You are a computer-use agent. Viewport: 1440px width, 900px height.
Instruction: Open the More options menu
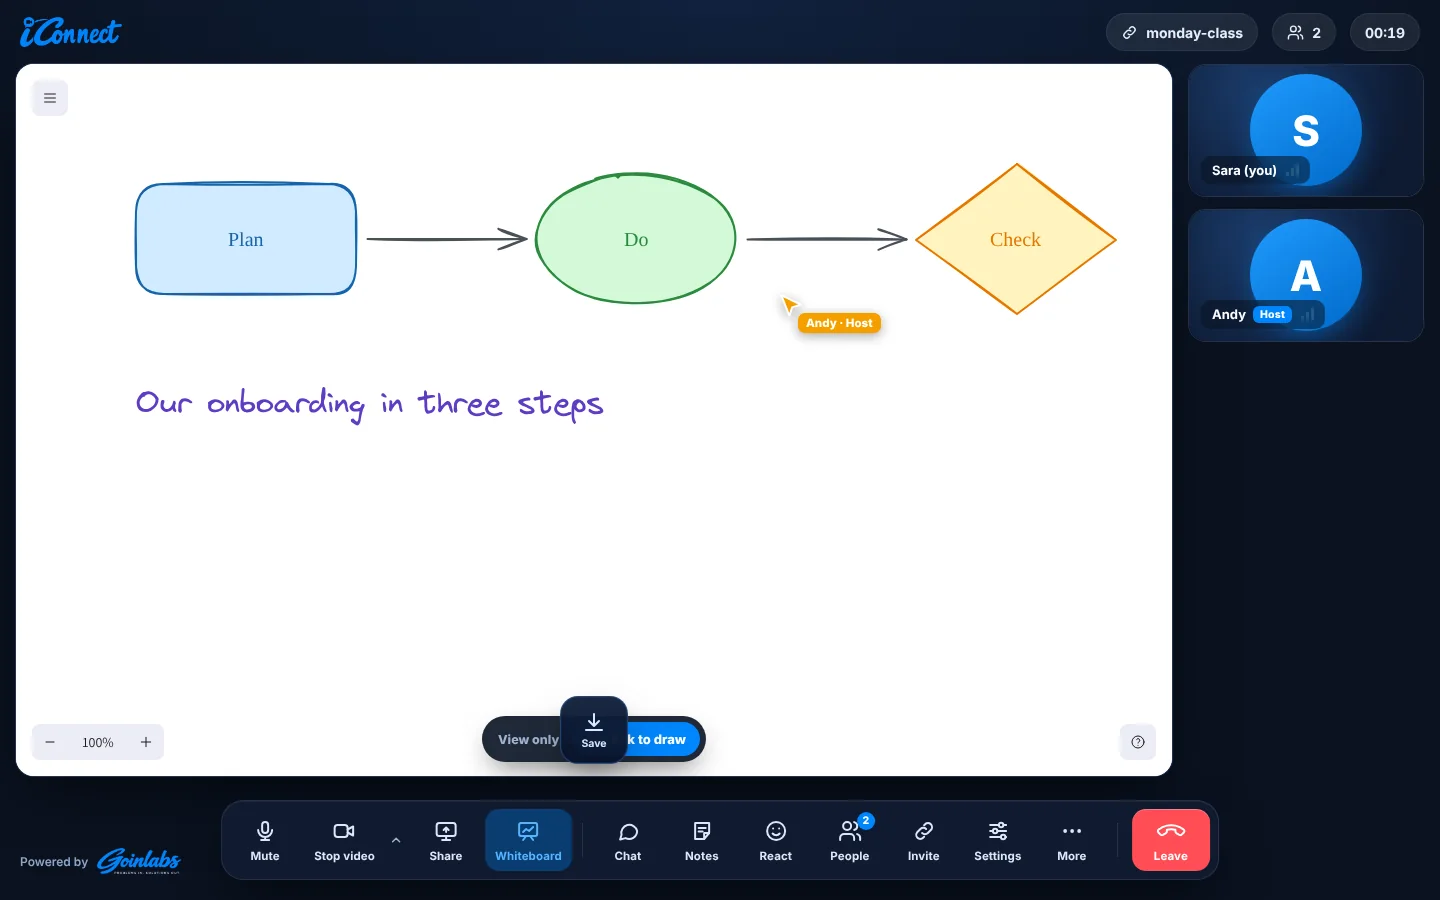pyautogui.click(x=1072, y=840)
